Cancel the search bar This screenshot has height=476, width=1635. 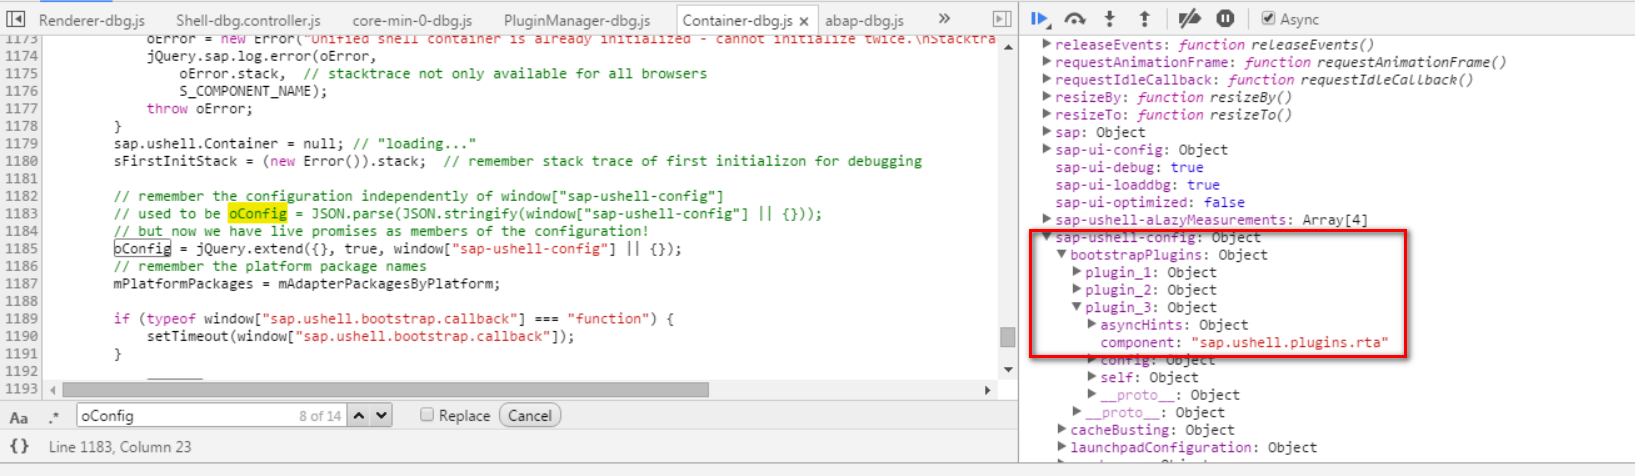click(530, 416)
